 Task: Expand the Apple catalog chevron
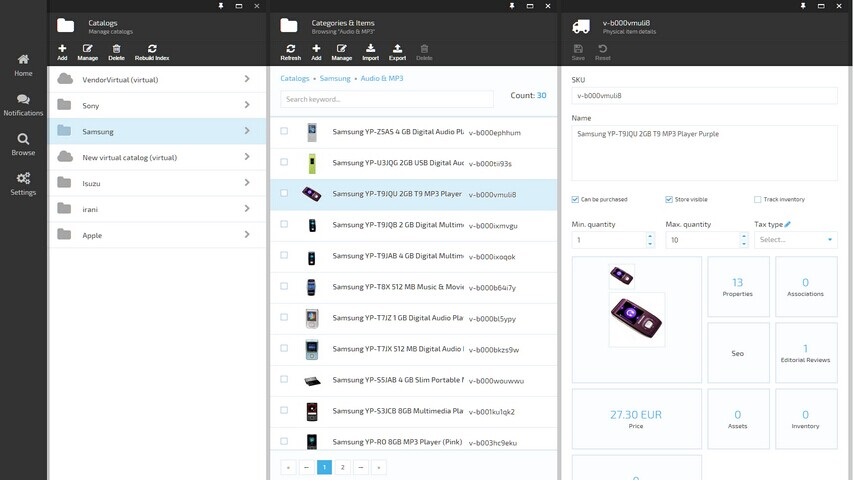tap(247, 234)
